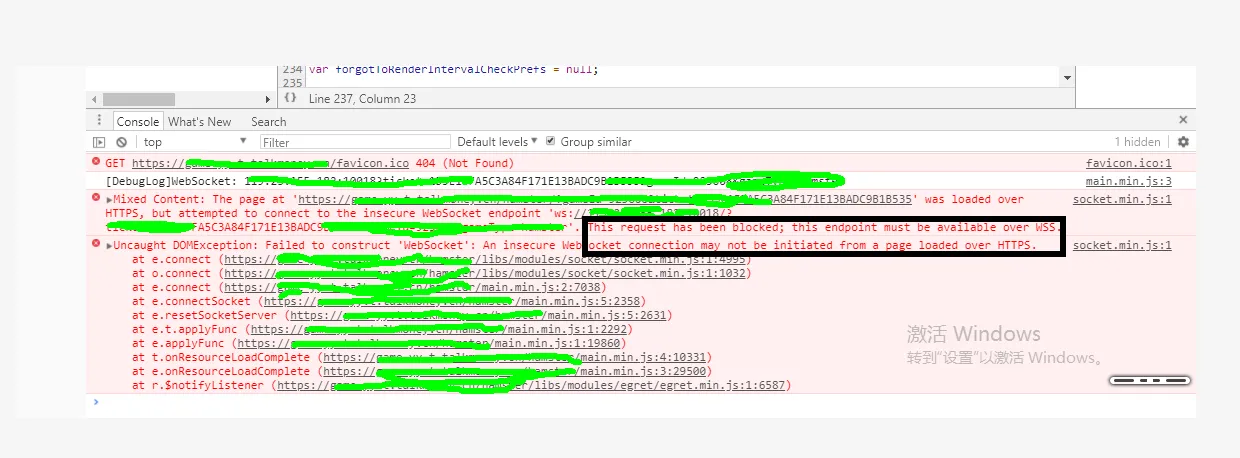
Task: Click the GET favicon error icon
Action: 97,161
